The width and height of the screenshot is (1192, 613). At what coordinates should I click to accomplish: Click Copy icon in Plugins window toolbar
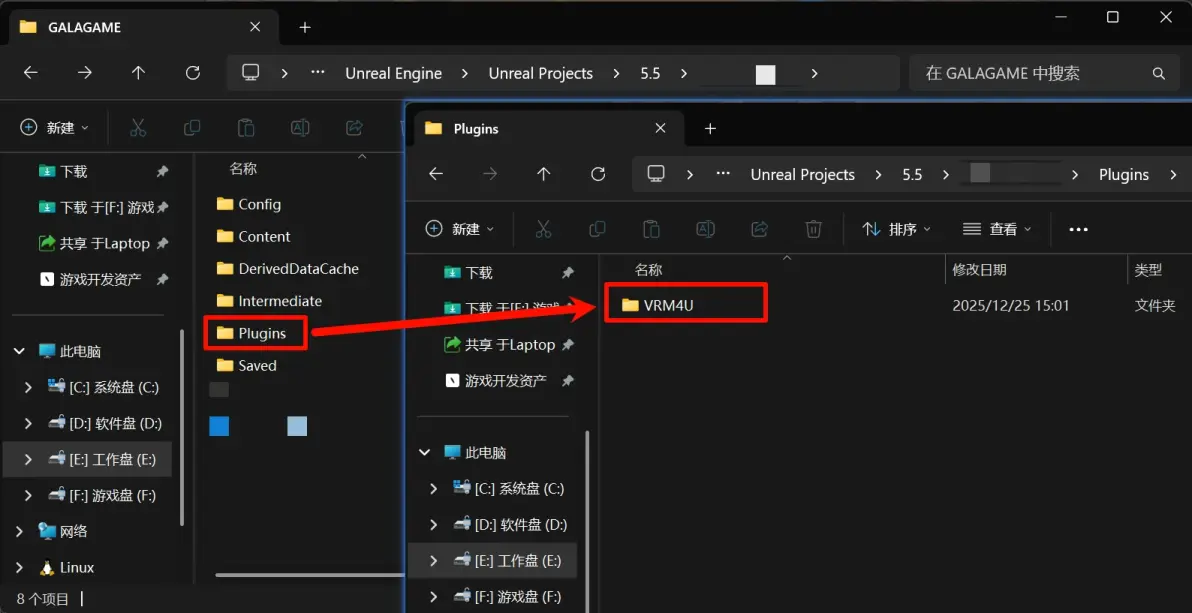click(598, 229)
